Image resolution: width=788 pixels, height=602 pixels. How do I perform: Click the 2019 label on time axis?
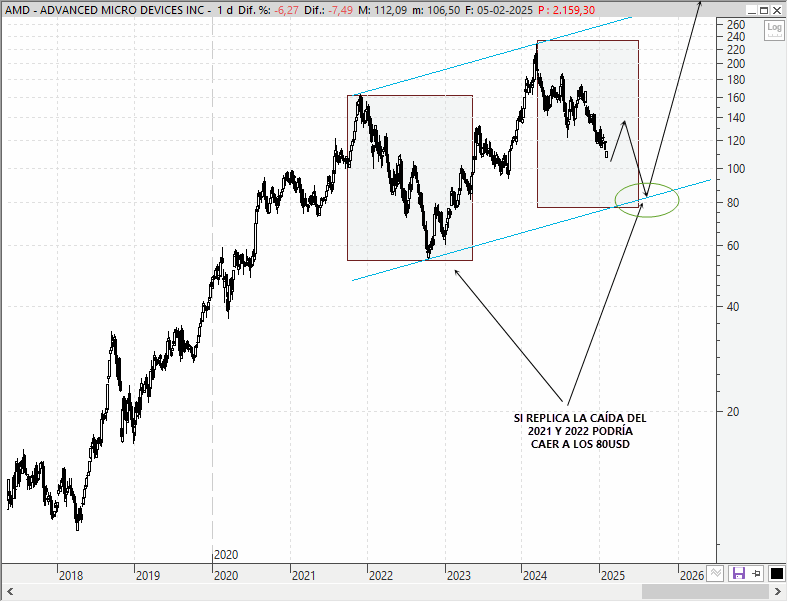(148, 575)
